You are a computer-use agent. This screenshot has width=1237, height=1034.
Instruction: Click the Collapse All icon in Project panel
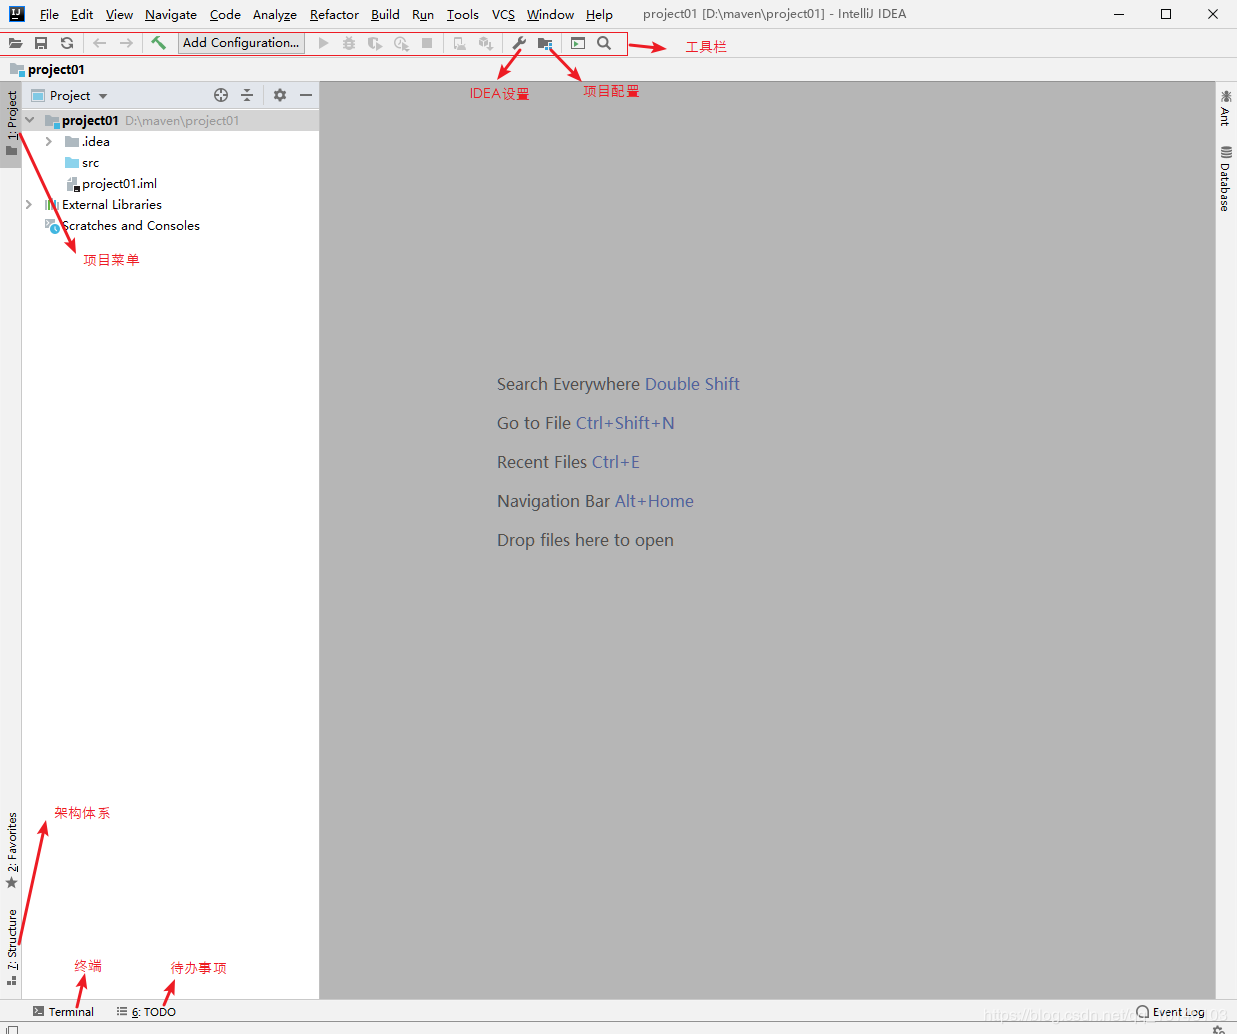coord(247,95)
